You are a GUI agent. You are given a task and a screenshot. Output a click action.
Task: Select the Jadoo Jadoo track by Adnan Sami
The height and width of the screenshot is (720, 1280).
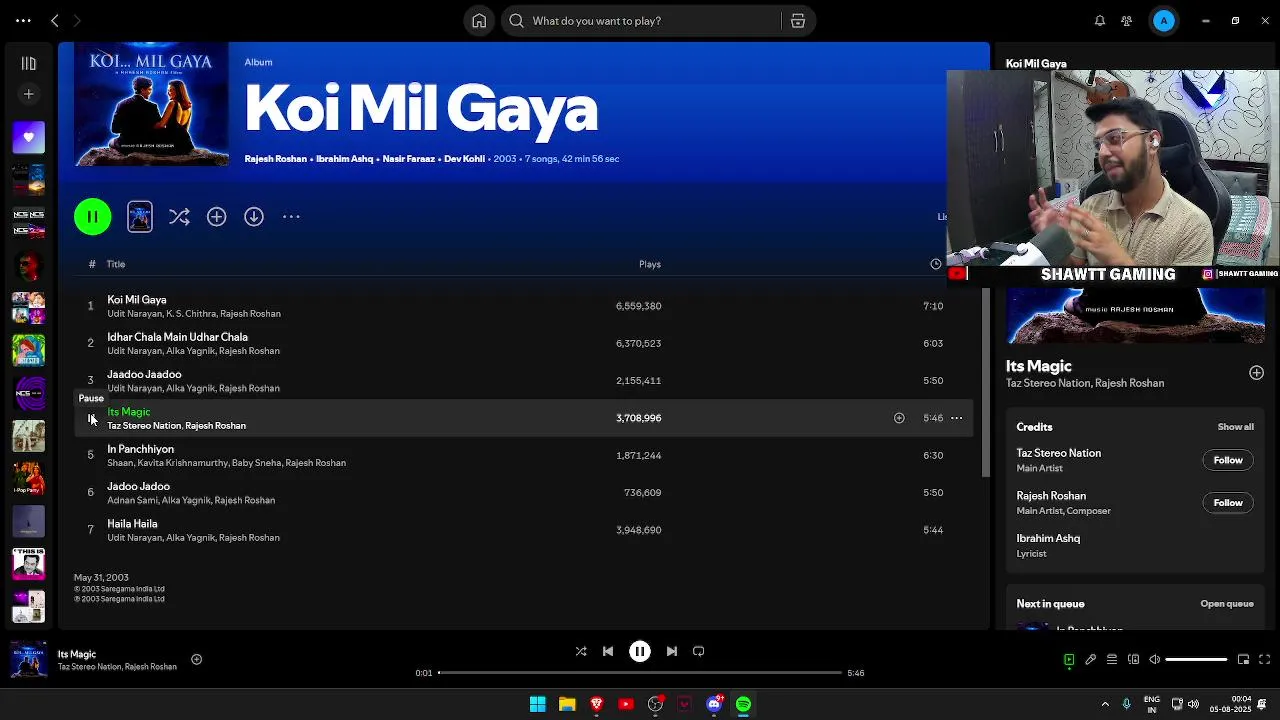tap(523, 492)
